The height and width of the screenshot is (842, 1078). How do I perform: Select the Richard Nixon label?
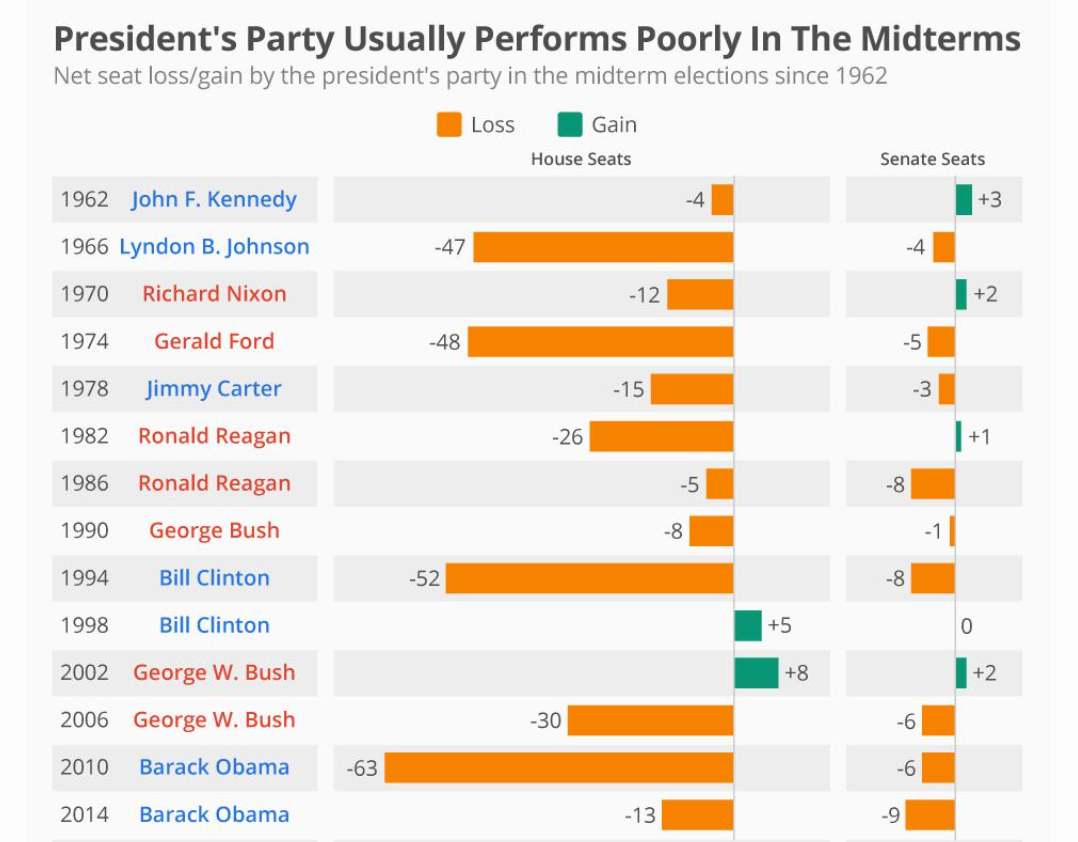click(x=214, y=294)
